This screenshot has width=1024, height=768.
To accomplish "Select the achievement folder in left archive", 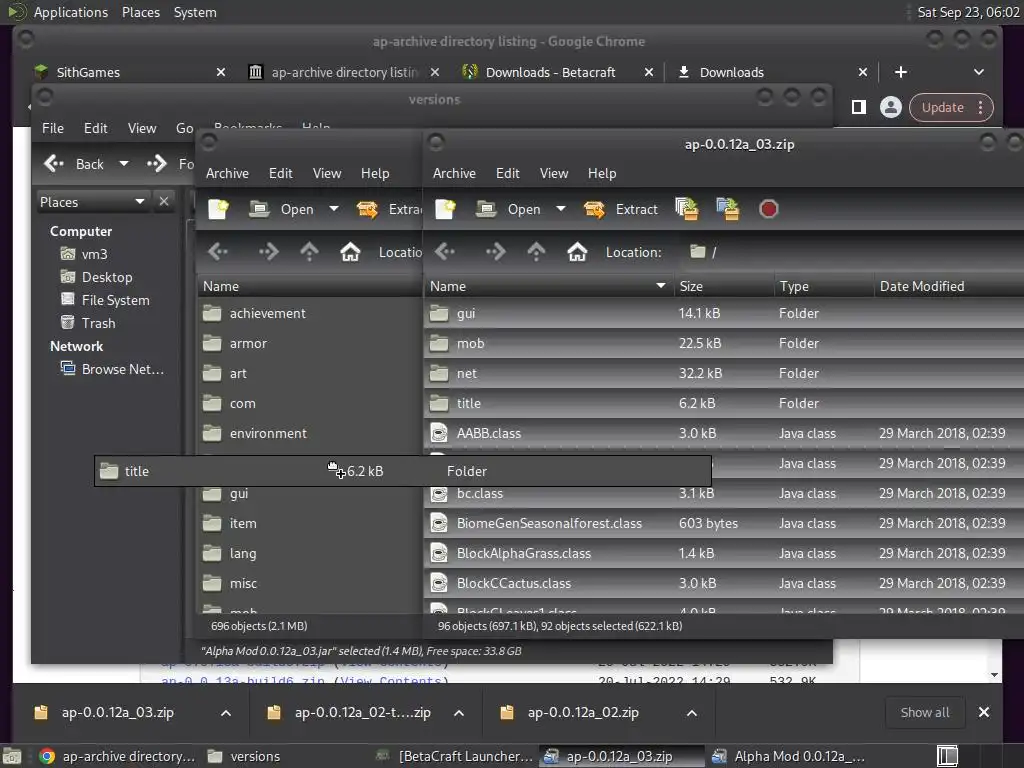I will tap(310, 313).
